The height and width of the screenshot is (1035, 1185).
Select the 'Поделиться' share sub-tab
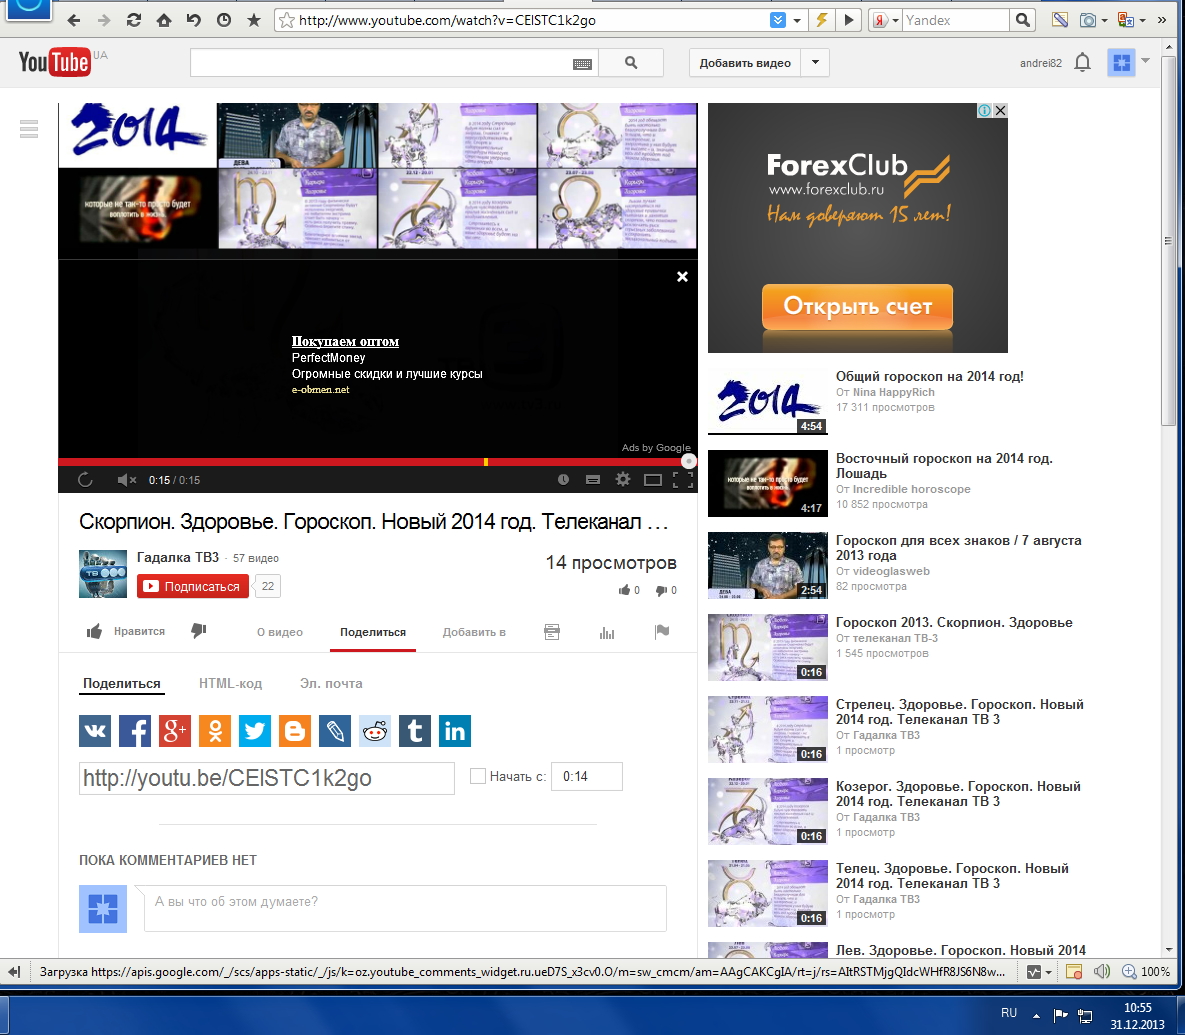(x=122, y=683)
